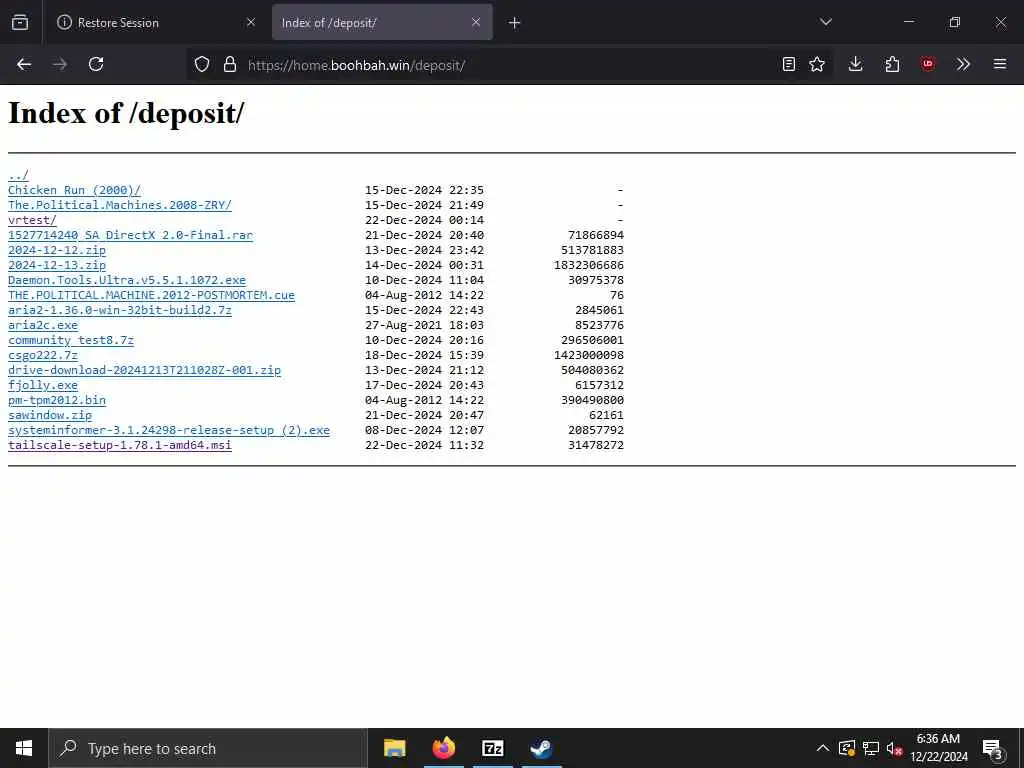This screenshot has width=1024, height=768.
Task: Close the Restore Session tab
Action: [x=251, y=22]
